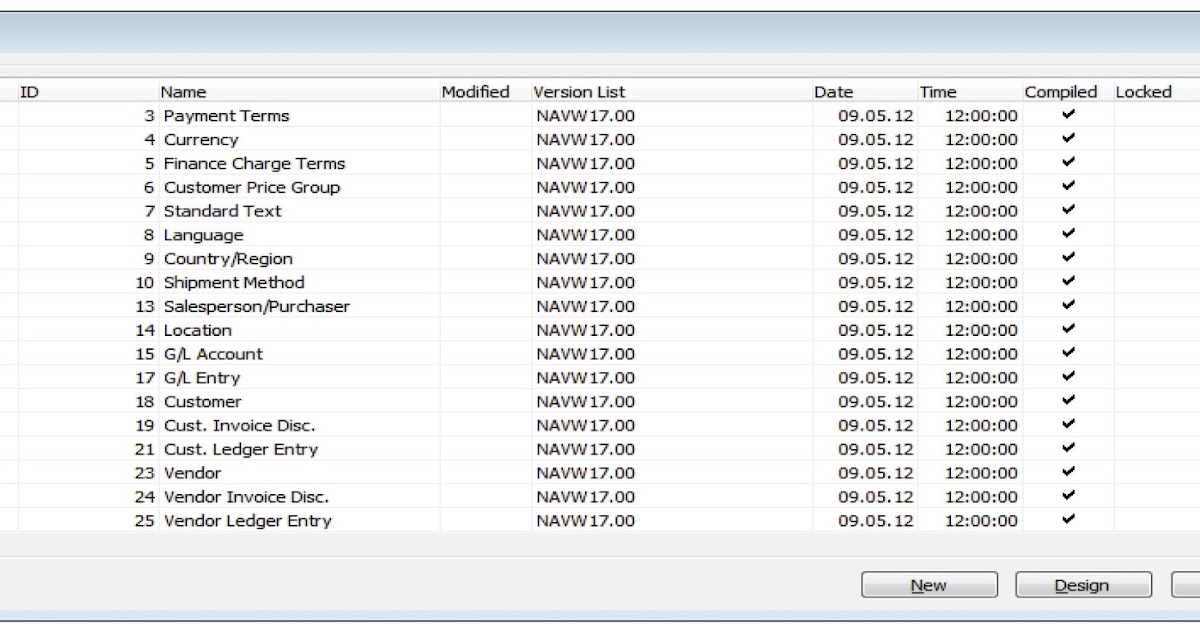Sort the list by the Name column header

tap(186, 91)
